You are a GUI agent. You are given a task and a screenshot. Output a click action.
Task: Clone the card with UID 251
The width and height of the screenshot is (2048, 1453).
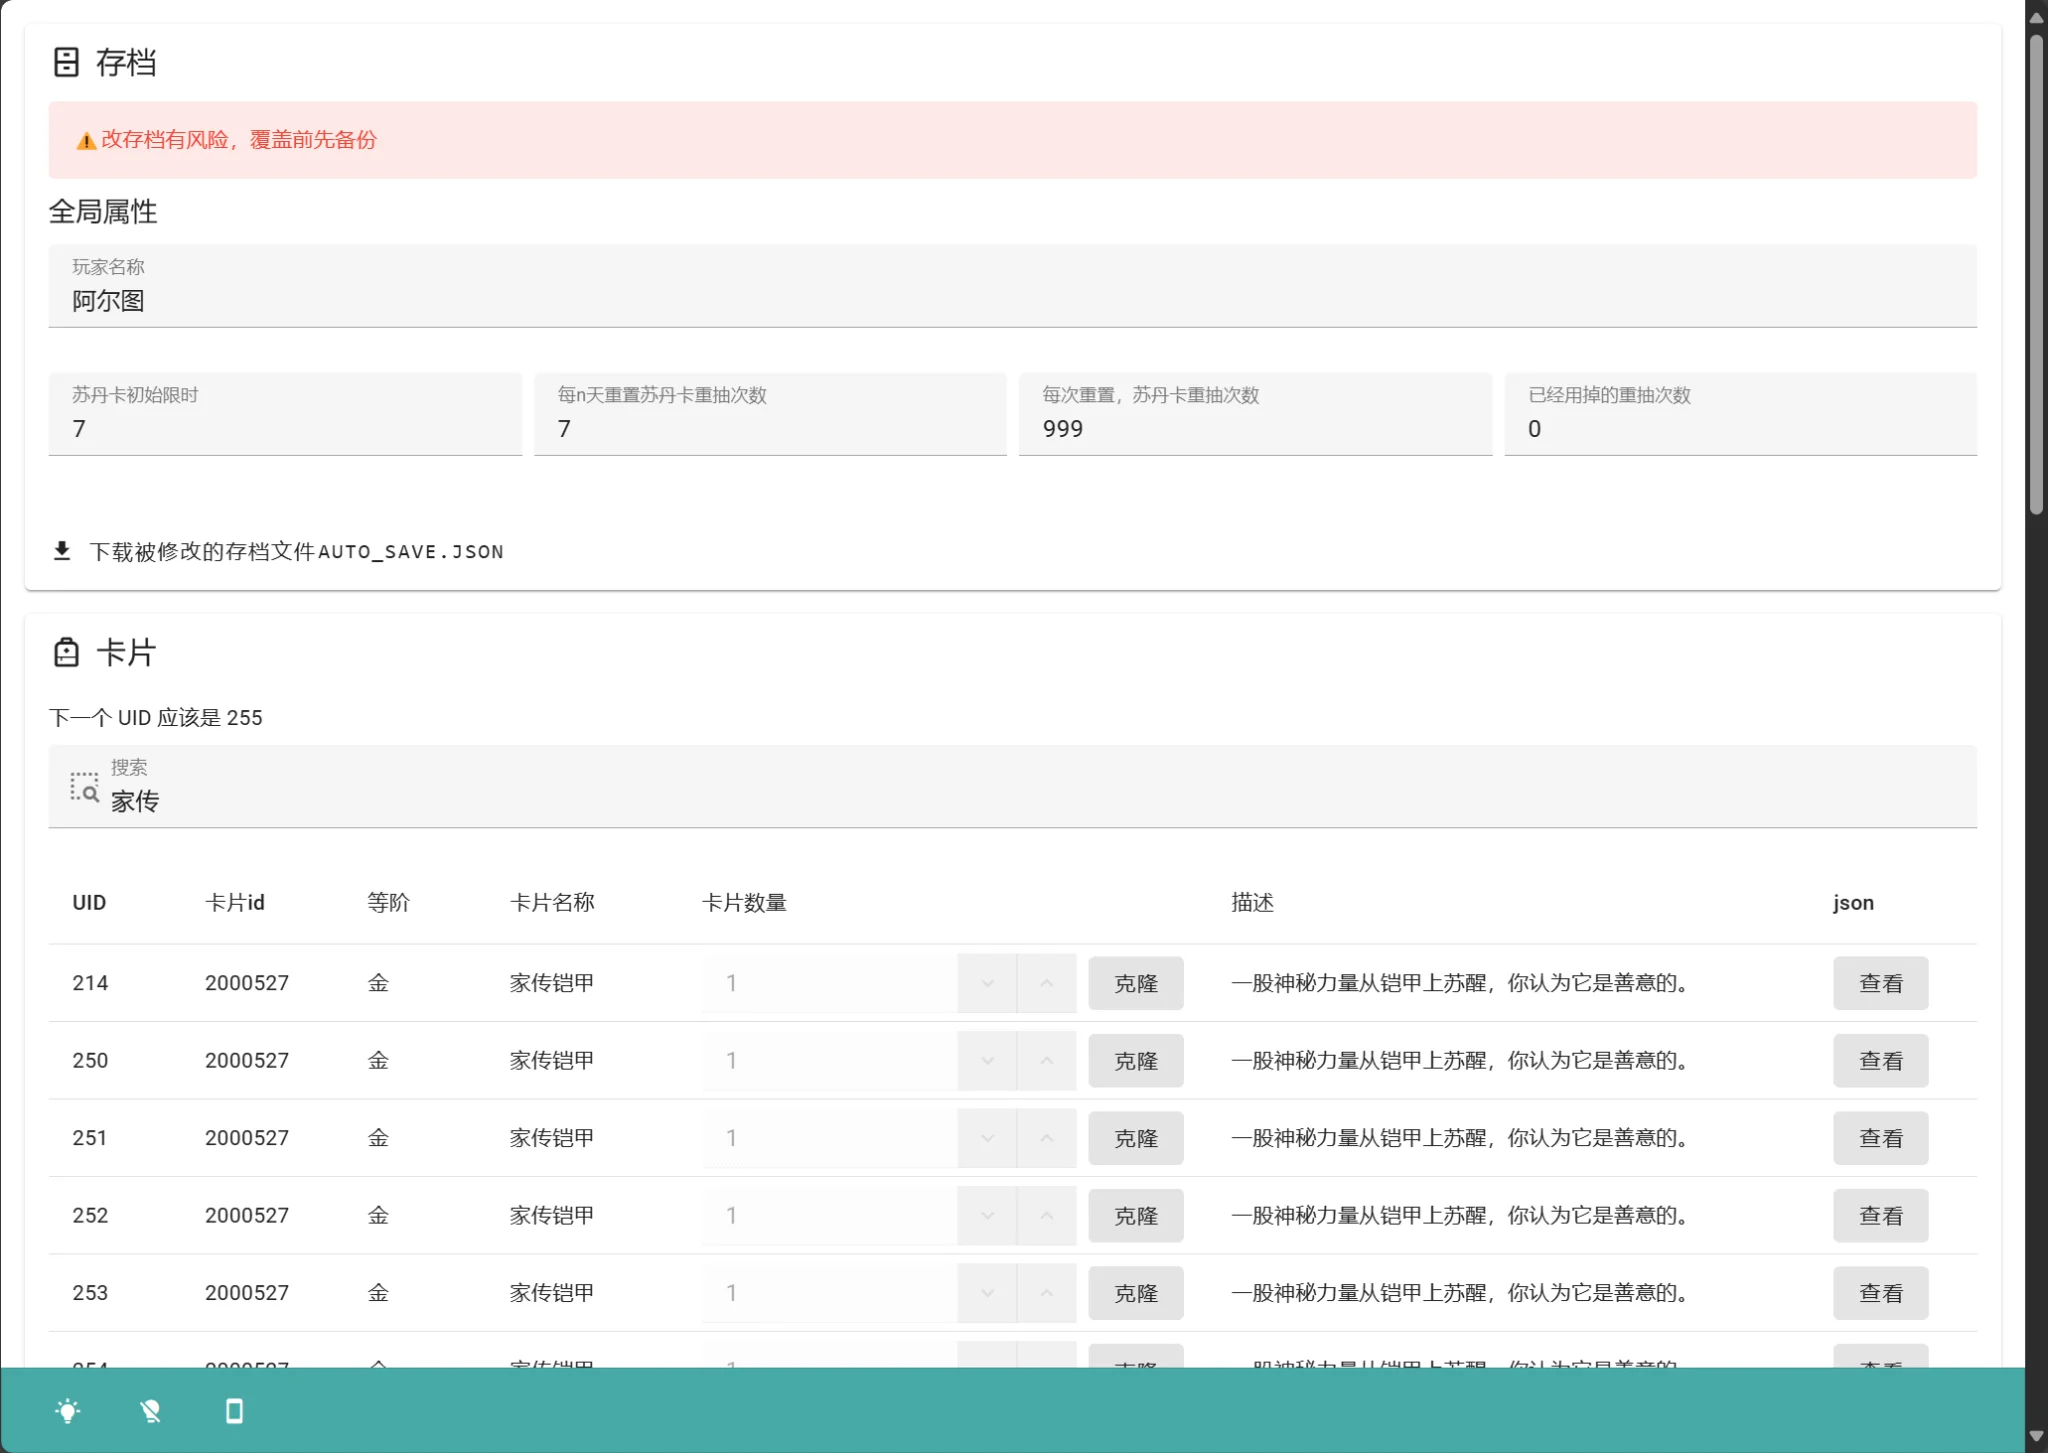[x=1135, y=1138]
